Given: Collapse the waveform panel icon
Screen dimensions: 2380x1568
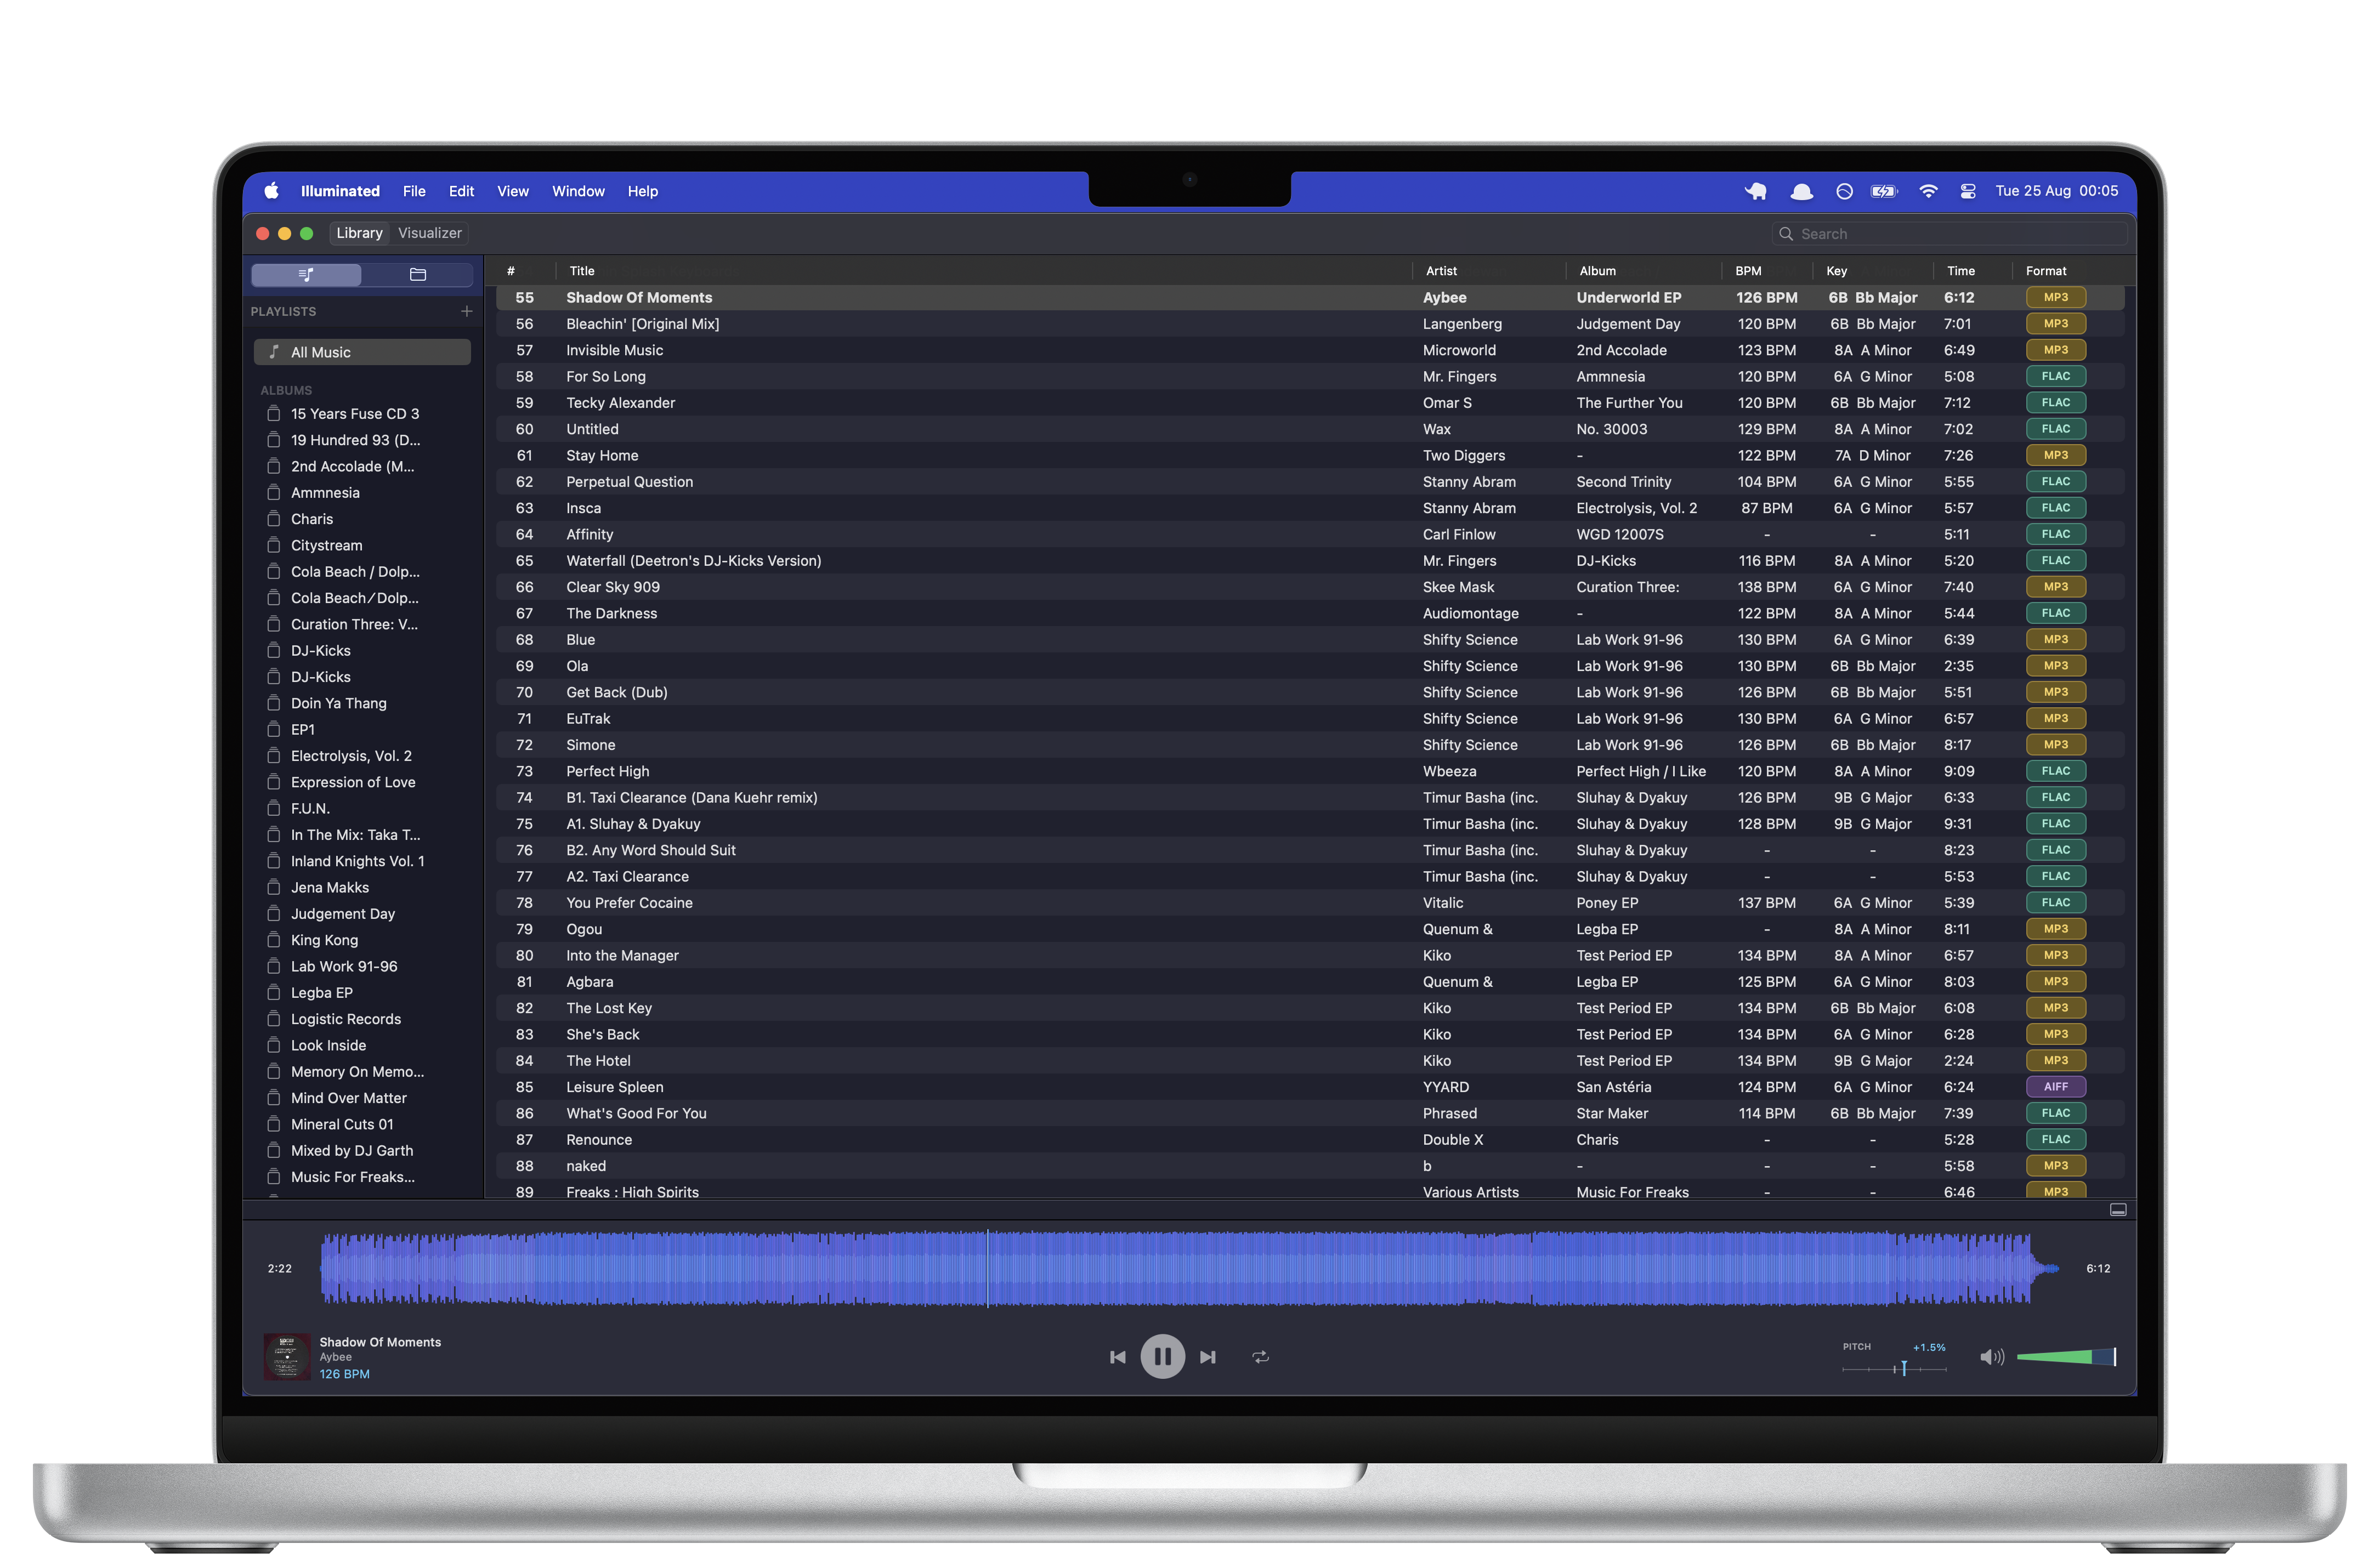Looking at the screenshot, I should [2117, 1209].
